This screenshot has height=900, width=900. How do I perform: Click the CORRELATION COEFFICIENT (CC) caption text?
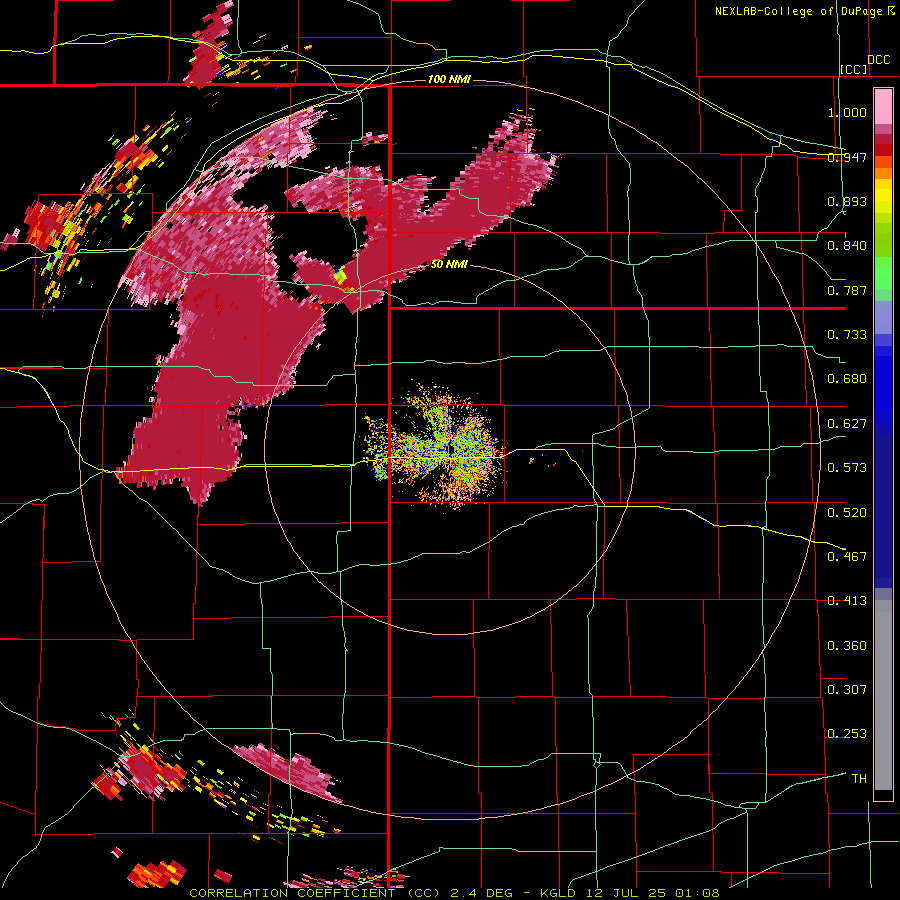(313, 893)
